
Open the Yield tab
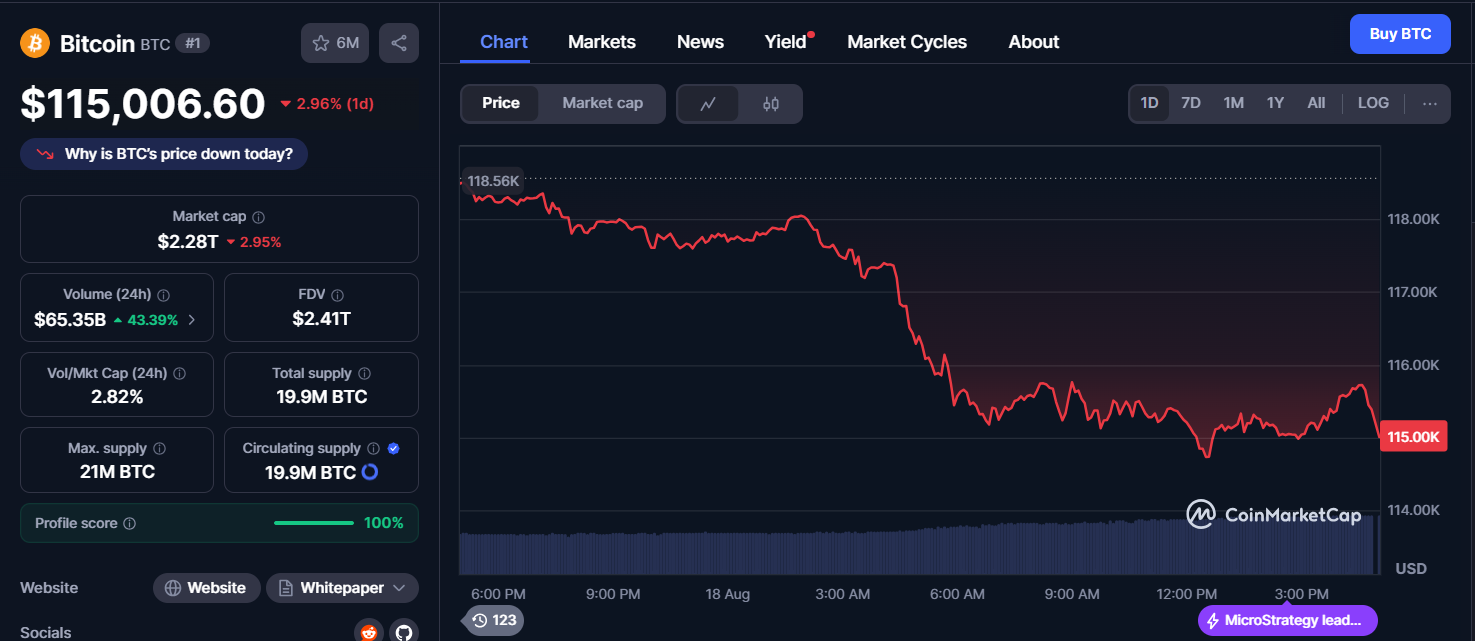(786, 42)
